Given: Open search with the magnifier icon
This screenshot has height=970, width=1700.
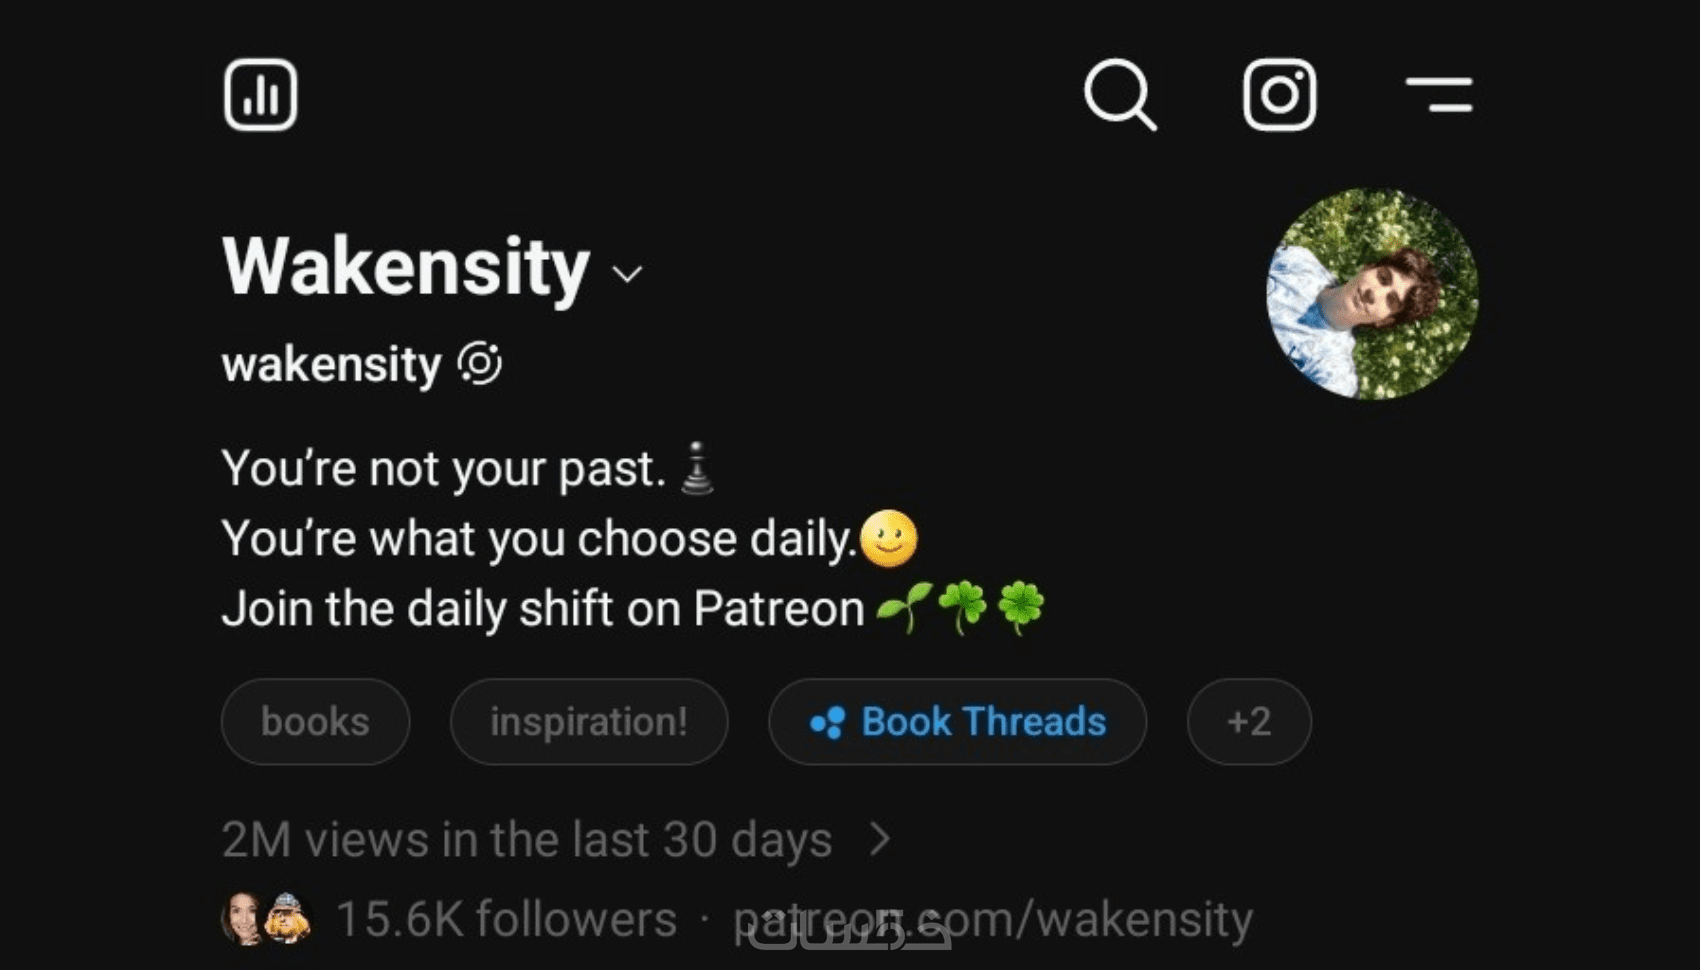Looking at the screenshot, I should 1120,95.
